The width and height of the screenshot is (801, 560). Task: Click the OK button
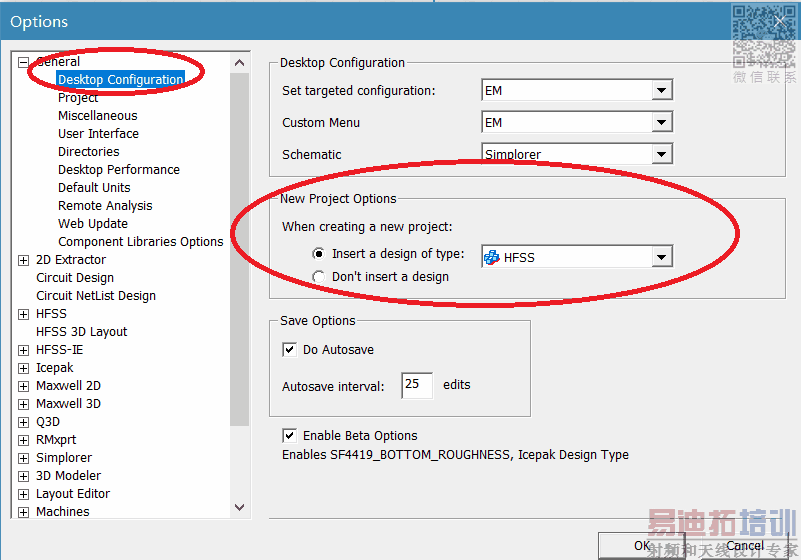(643, 546)
